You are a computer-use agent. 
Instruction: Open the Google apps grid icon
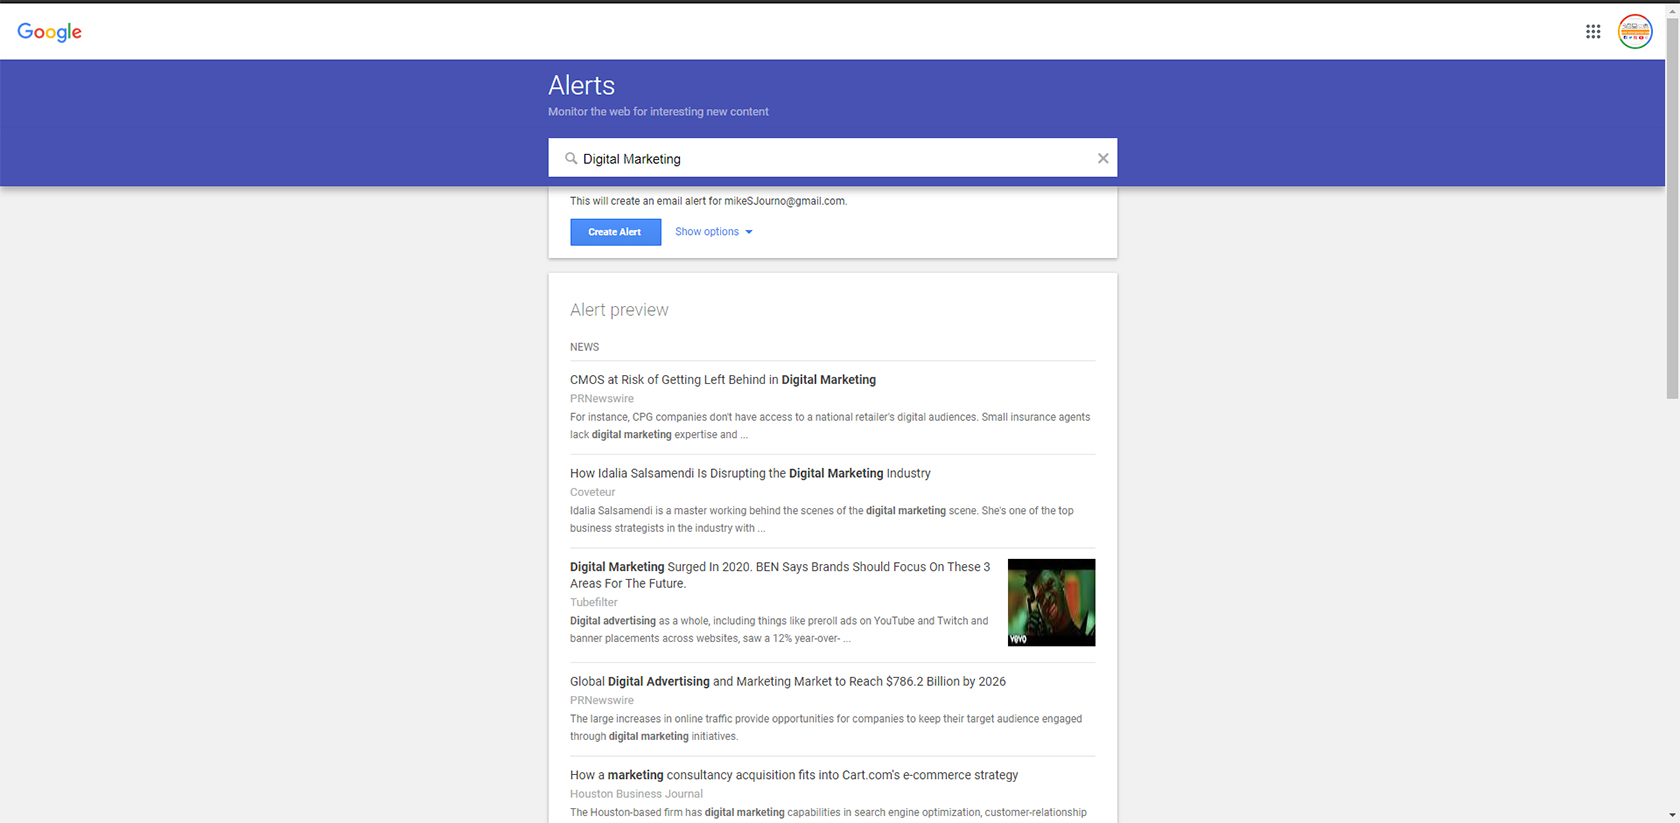click(1593, 32)
